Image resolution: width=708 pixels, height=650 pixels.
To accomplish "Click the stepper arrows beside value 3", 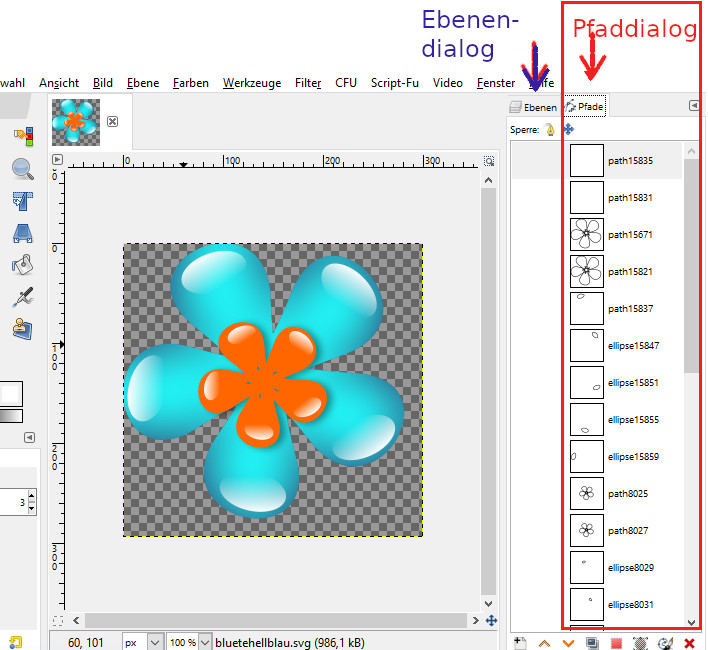I will [32, 502].
